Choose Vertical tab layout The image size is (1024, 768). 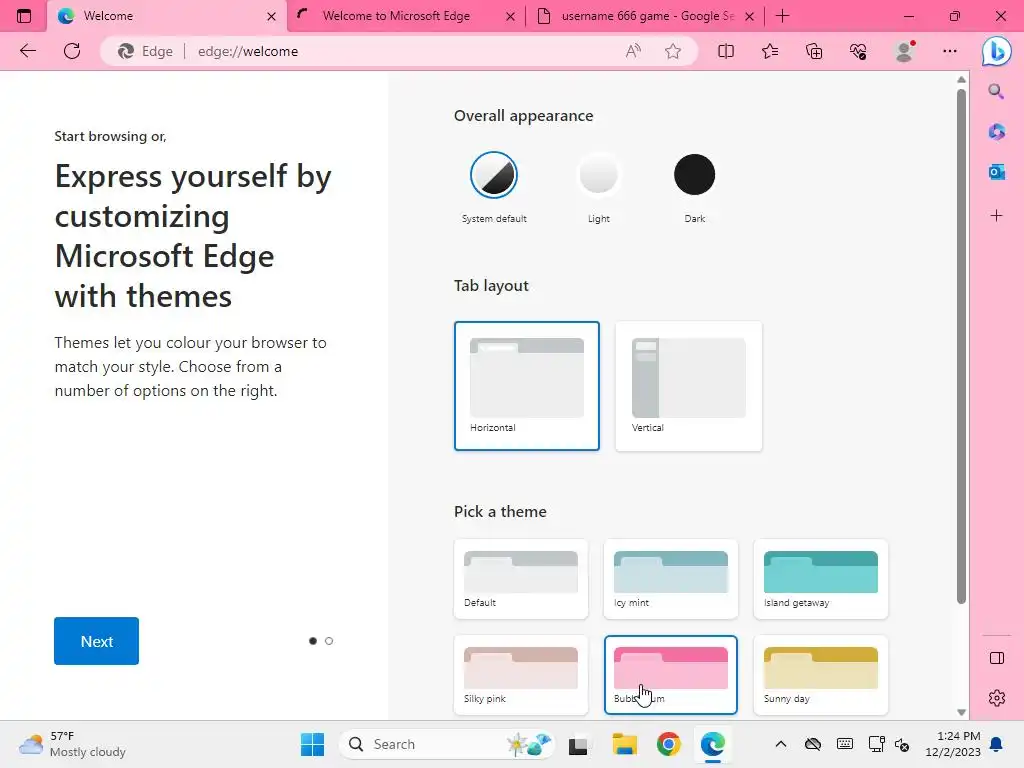click(x=688, y=386)
